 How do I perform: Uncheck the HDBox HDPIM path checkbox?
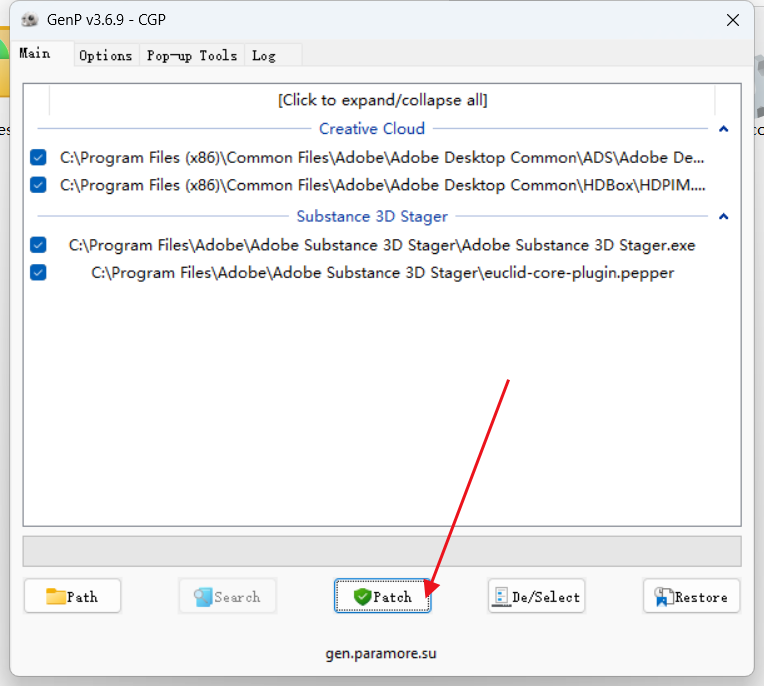click(38, 185)
